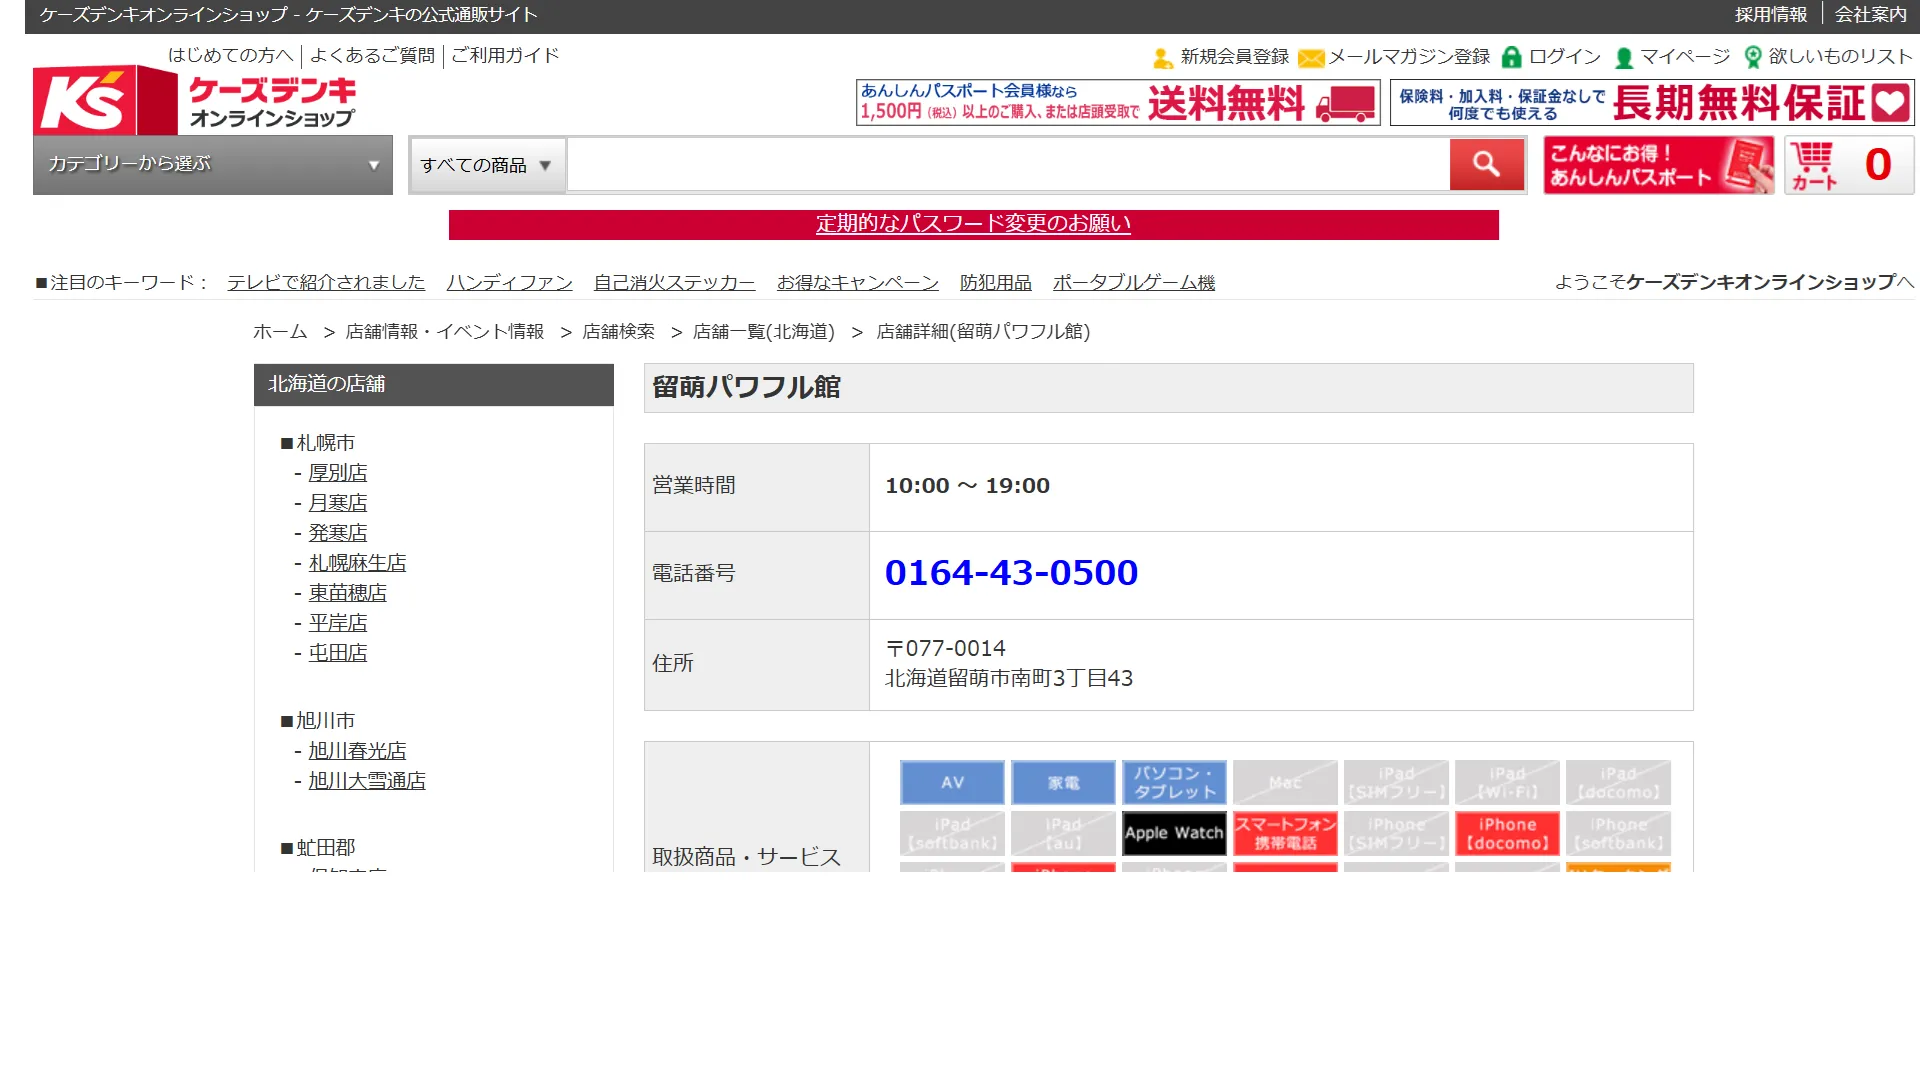Open the はじめての方へ link
Screen dimensions: 1920x1080
(231, 56)
